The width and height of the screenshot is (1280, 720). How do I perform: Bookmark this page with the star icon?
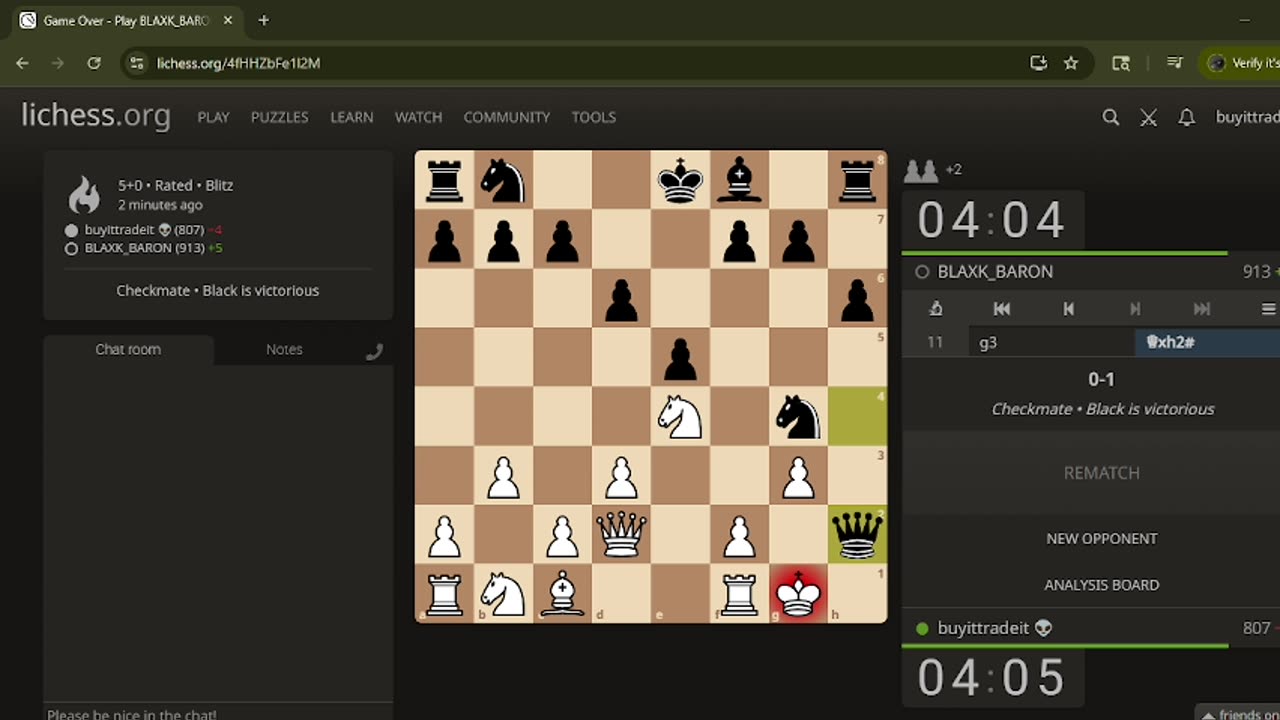pos(1071,63)
